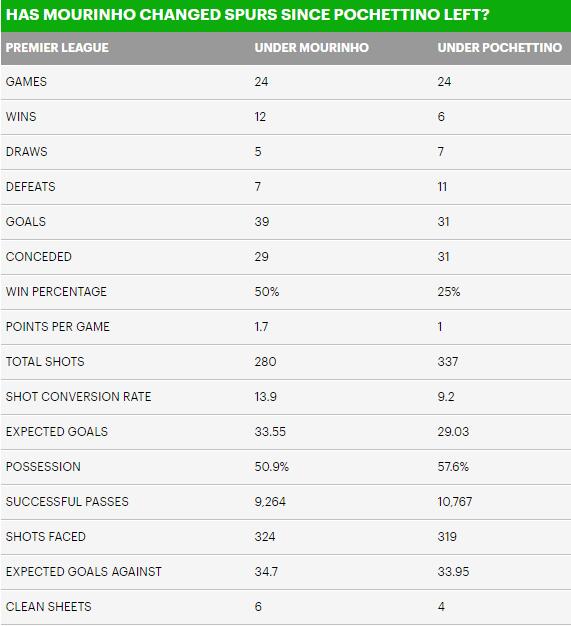Select Pochettino's clean sheets value 4

441,607
